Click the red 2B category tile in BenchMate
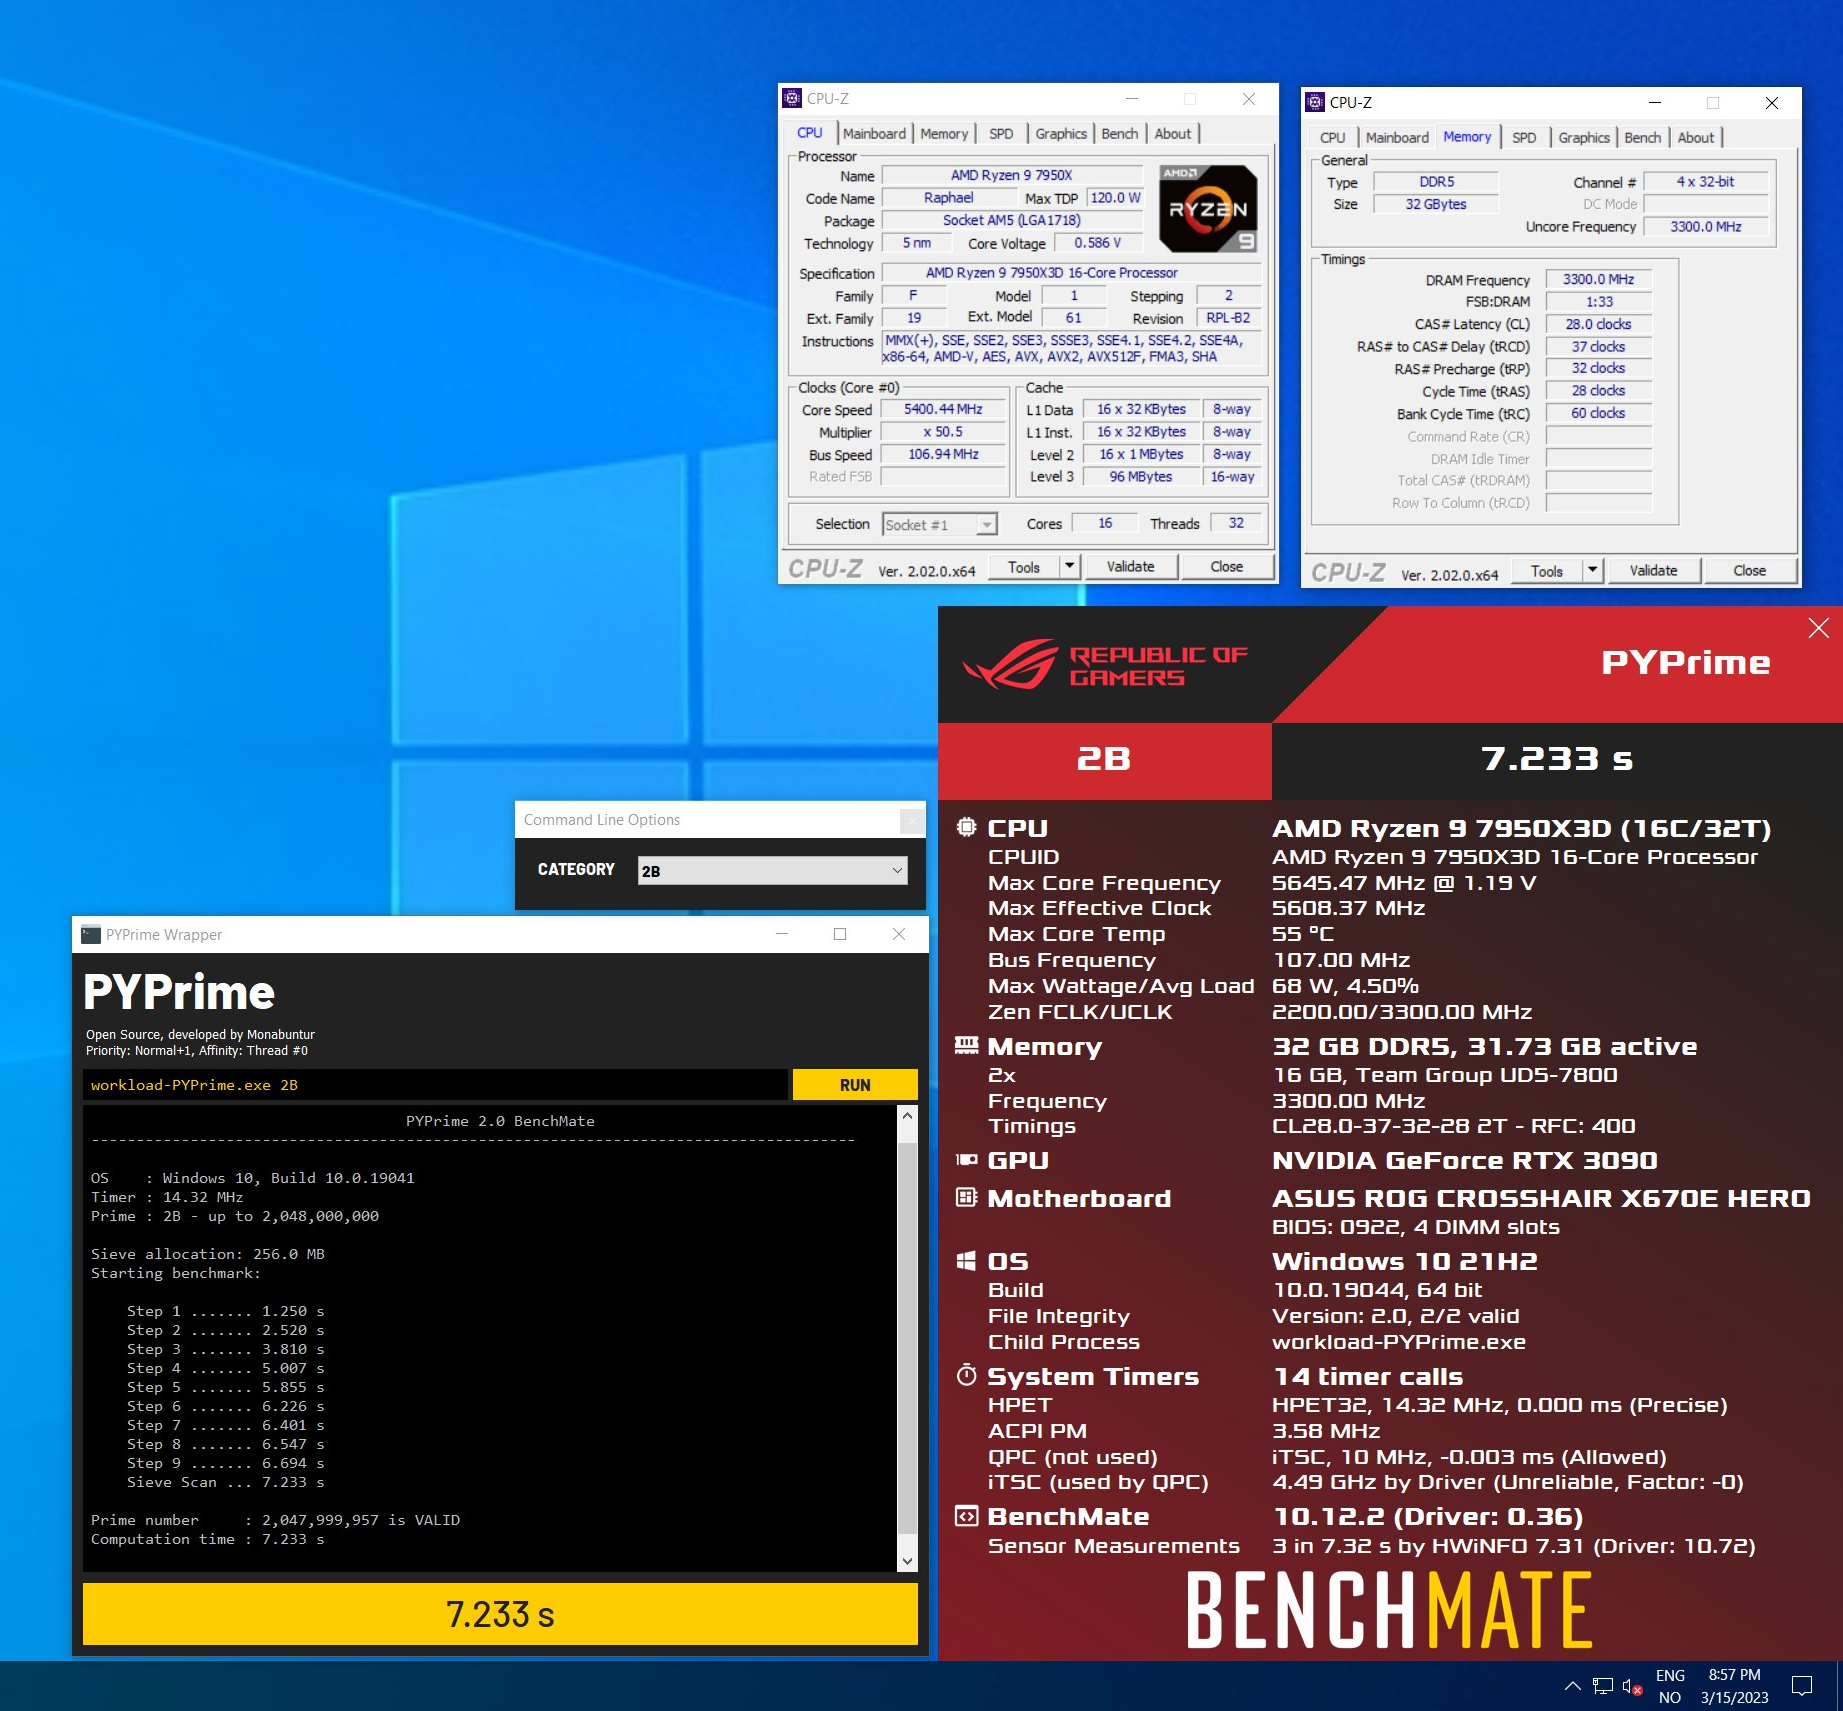The image size is (1843, 1711). pos(1104,759)
